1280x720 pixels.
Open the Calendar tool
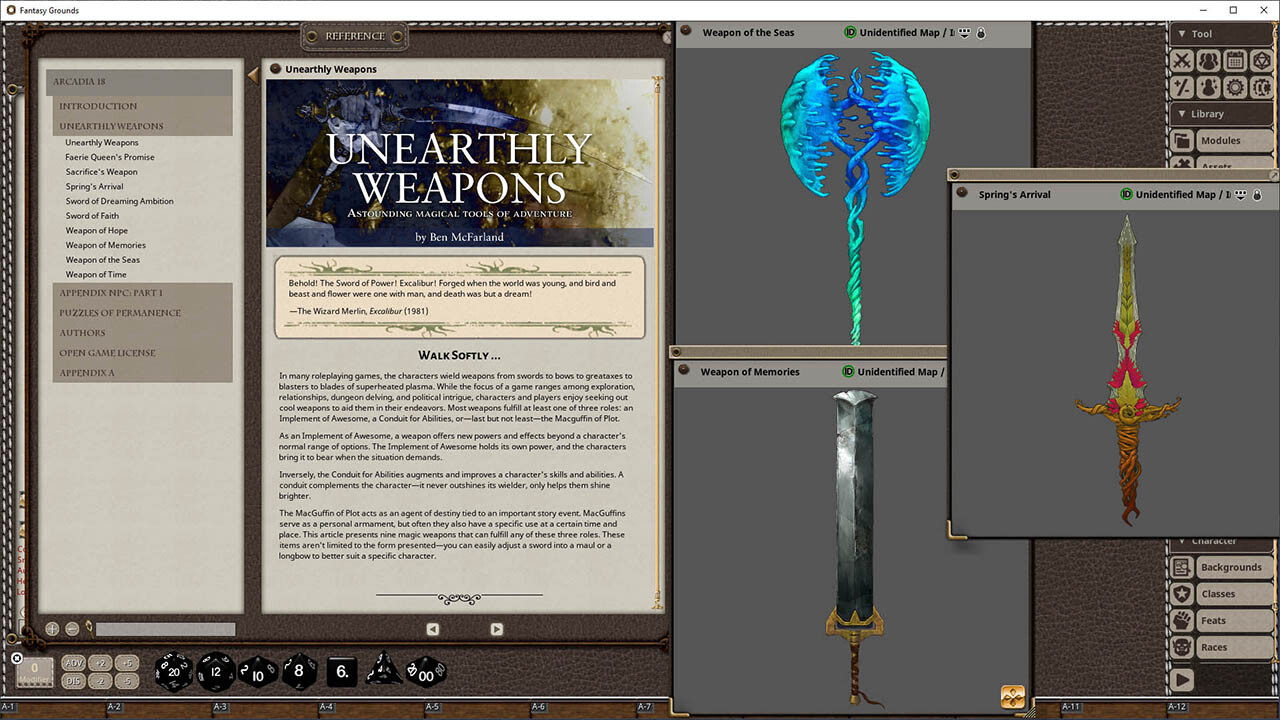[1235, 61]
